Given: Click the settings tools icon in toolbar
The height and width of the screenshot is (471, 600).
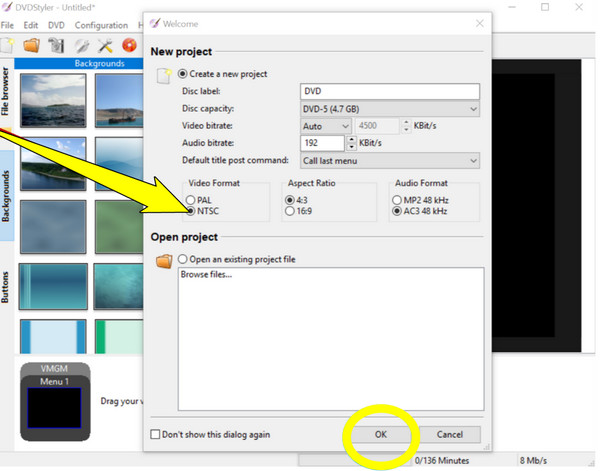Looking at the screenshot, I should 105,46.
